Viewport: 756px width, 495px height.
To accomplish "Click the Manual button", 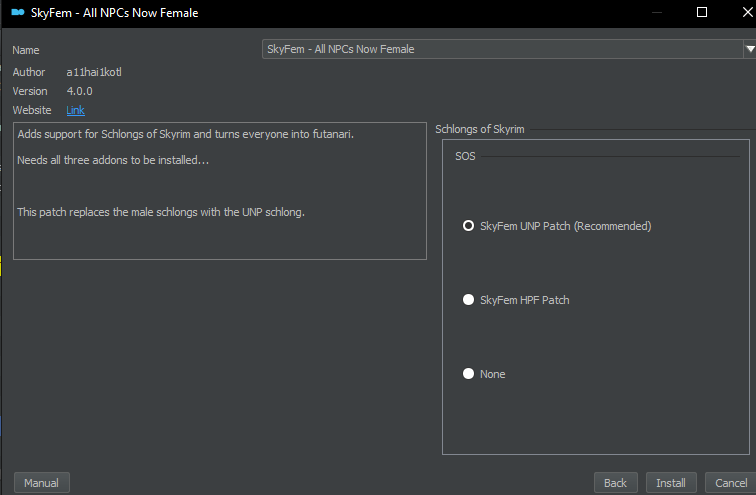I will click(41, 482).
